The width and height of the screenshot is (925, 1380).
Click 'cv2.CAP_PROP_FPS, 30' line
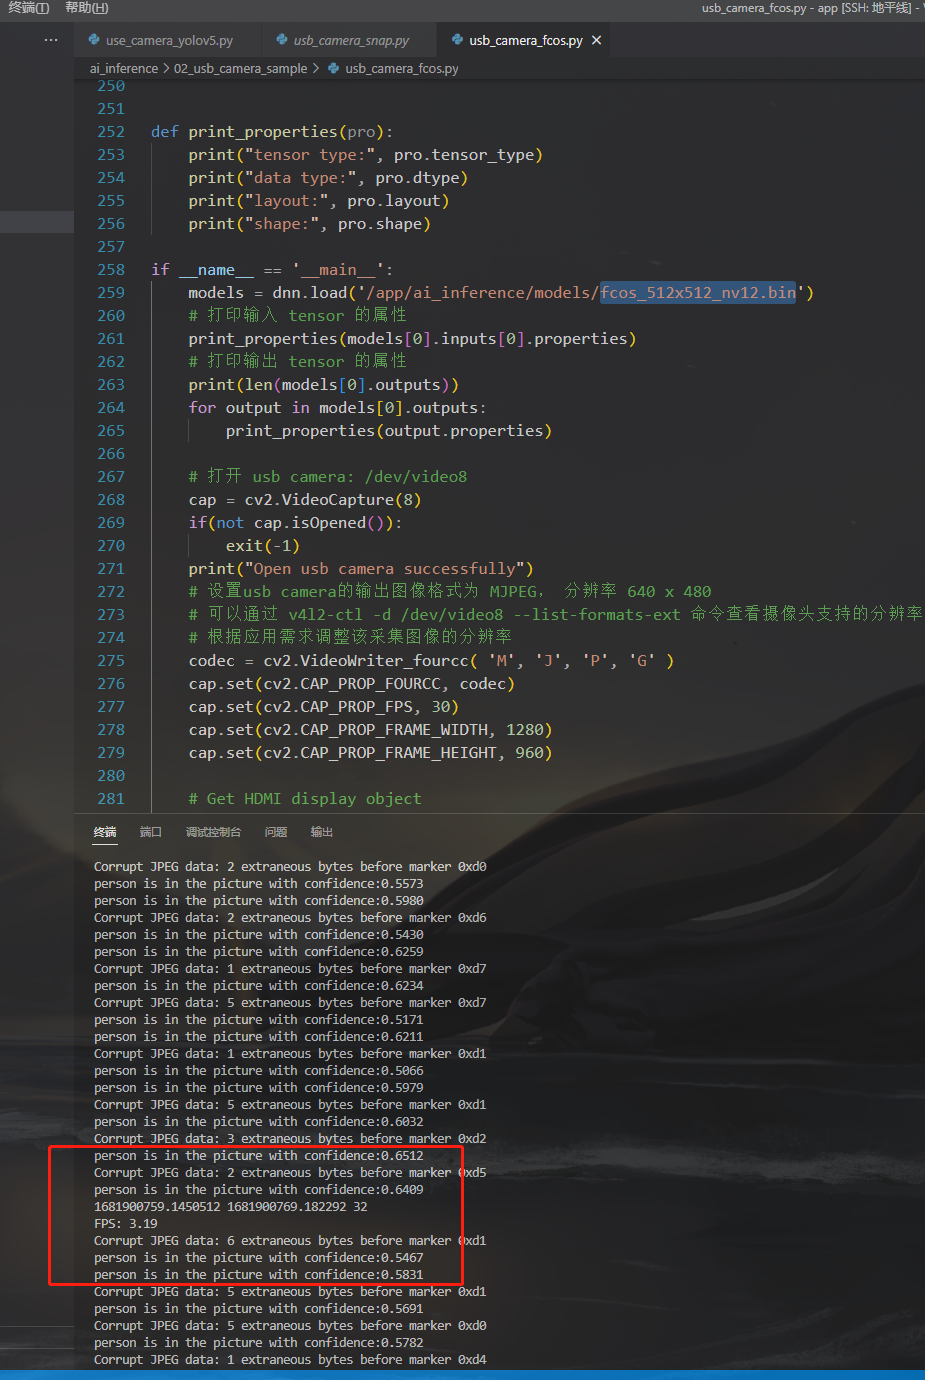[x=324, y=707]
